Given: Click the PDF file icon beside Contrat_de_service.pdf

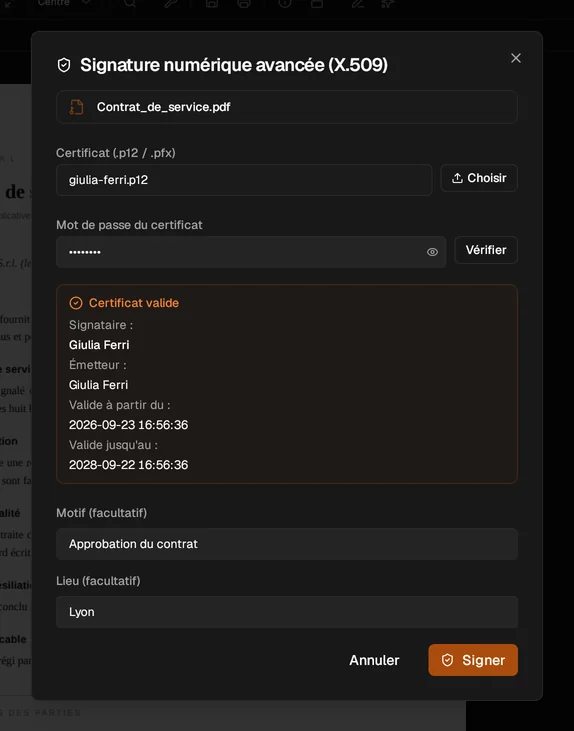Looking at the screenshot, I should 76,107.
